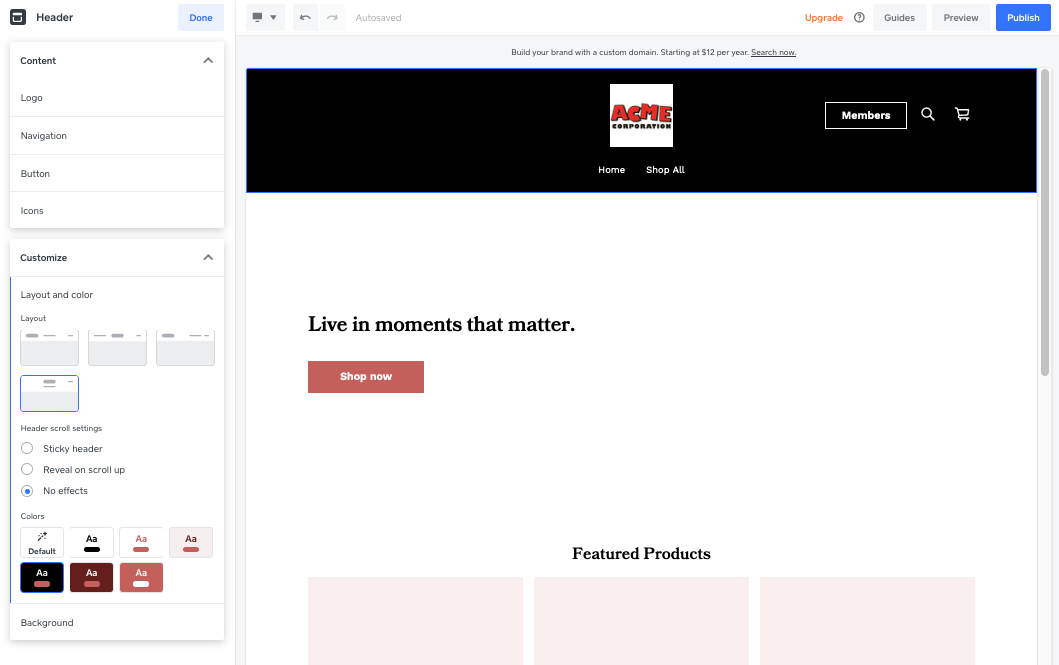Collapse the Content section chevron

tap(208, 60)
